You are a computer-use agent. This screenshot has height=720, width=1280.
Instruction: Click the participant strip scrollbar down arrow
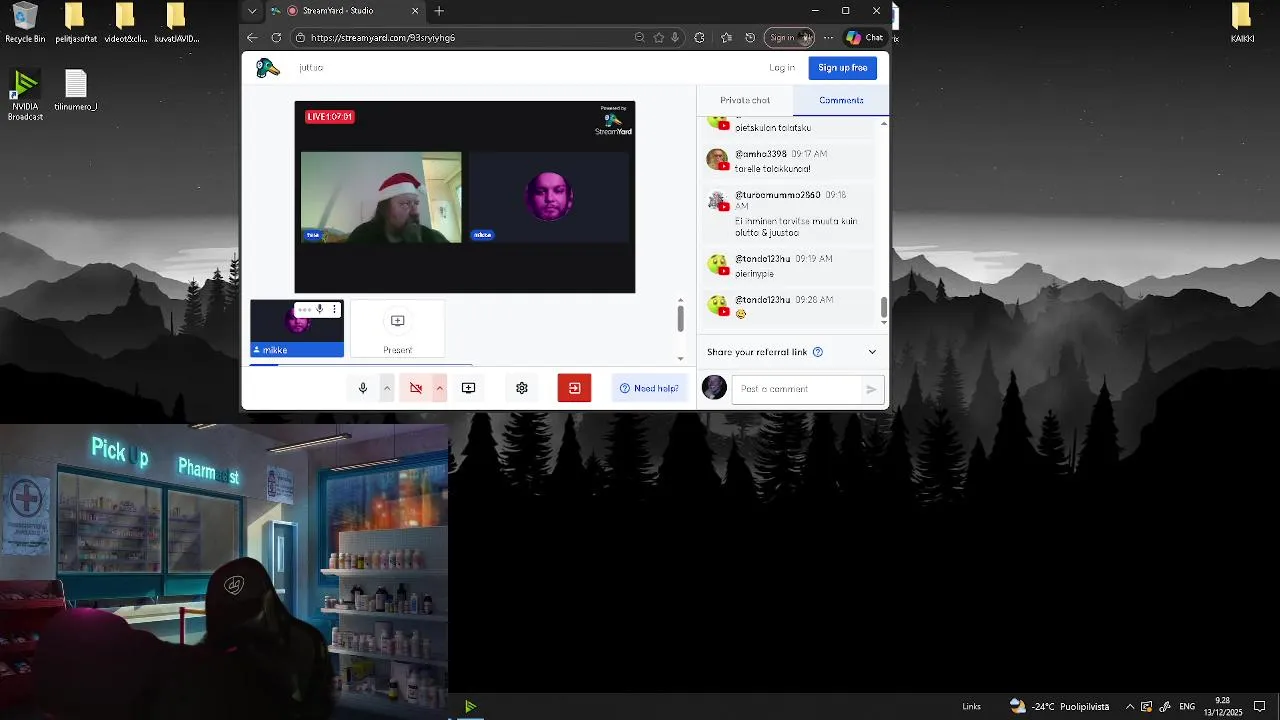click(x=681, y=358)
